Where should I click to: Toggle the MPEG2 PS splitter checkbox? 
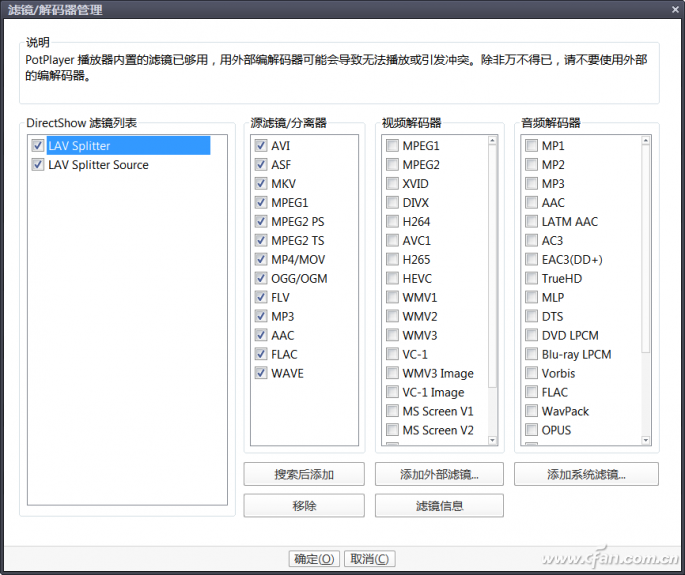point(261,222)
